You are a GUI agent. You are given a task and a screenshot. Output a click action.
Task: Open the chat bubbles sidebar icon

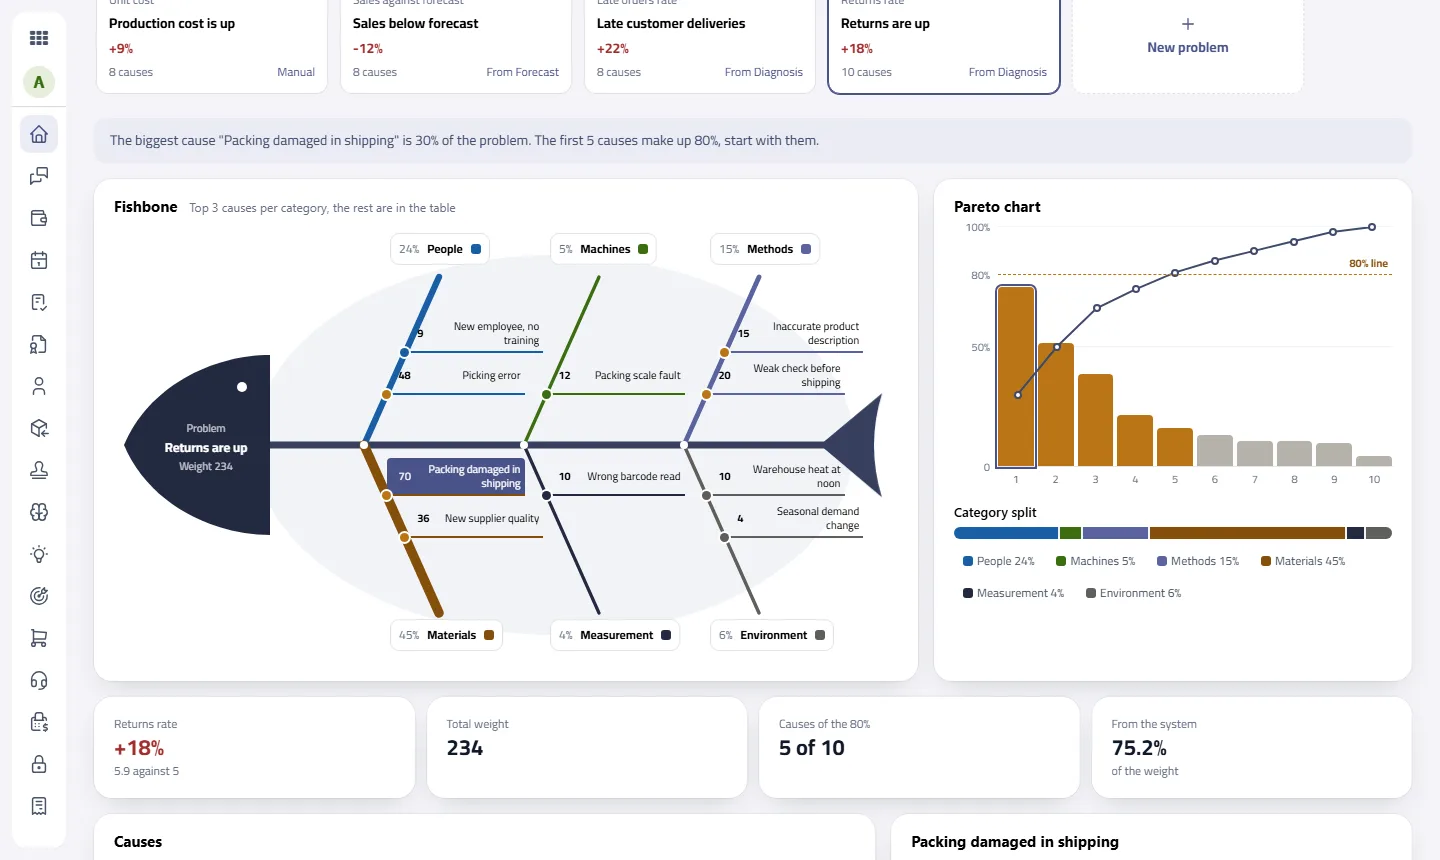tap(39, 176)
